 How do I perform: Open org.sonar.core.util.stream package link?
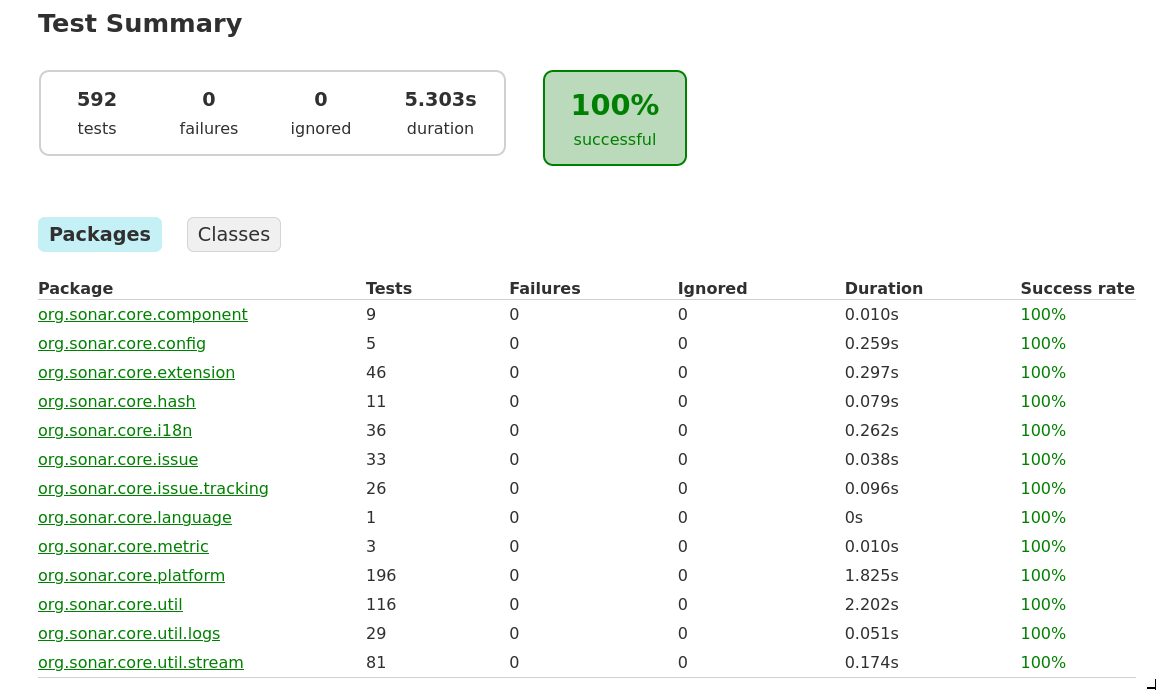pyautogui.click(x=140, y=662)
